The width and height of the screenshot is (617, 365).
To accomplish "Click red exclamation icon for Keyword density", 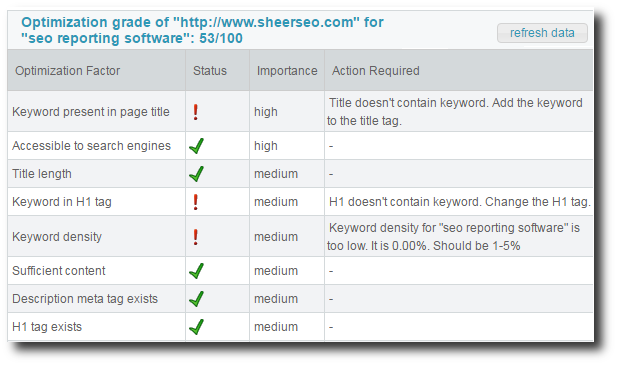I will click(196, 237).
